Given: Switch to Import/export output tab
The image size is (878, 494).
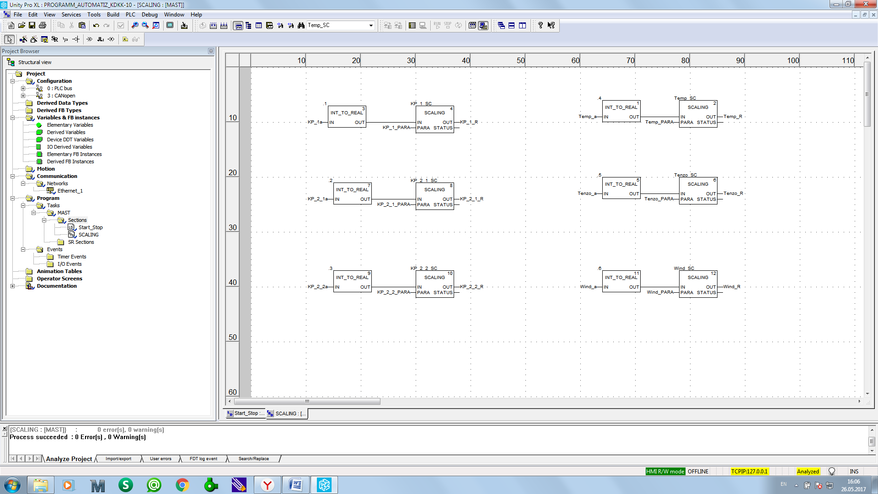Looking at the screenshot, I should tap(119, 459).
